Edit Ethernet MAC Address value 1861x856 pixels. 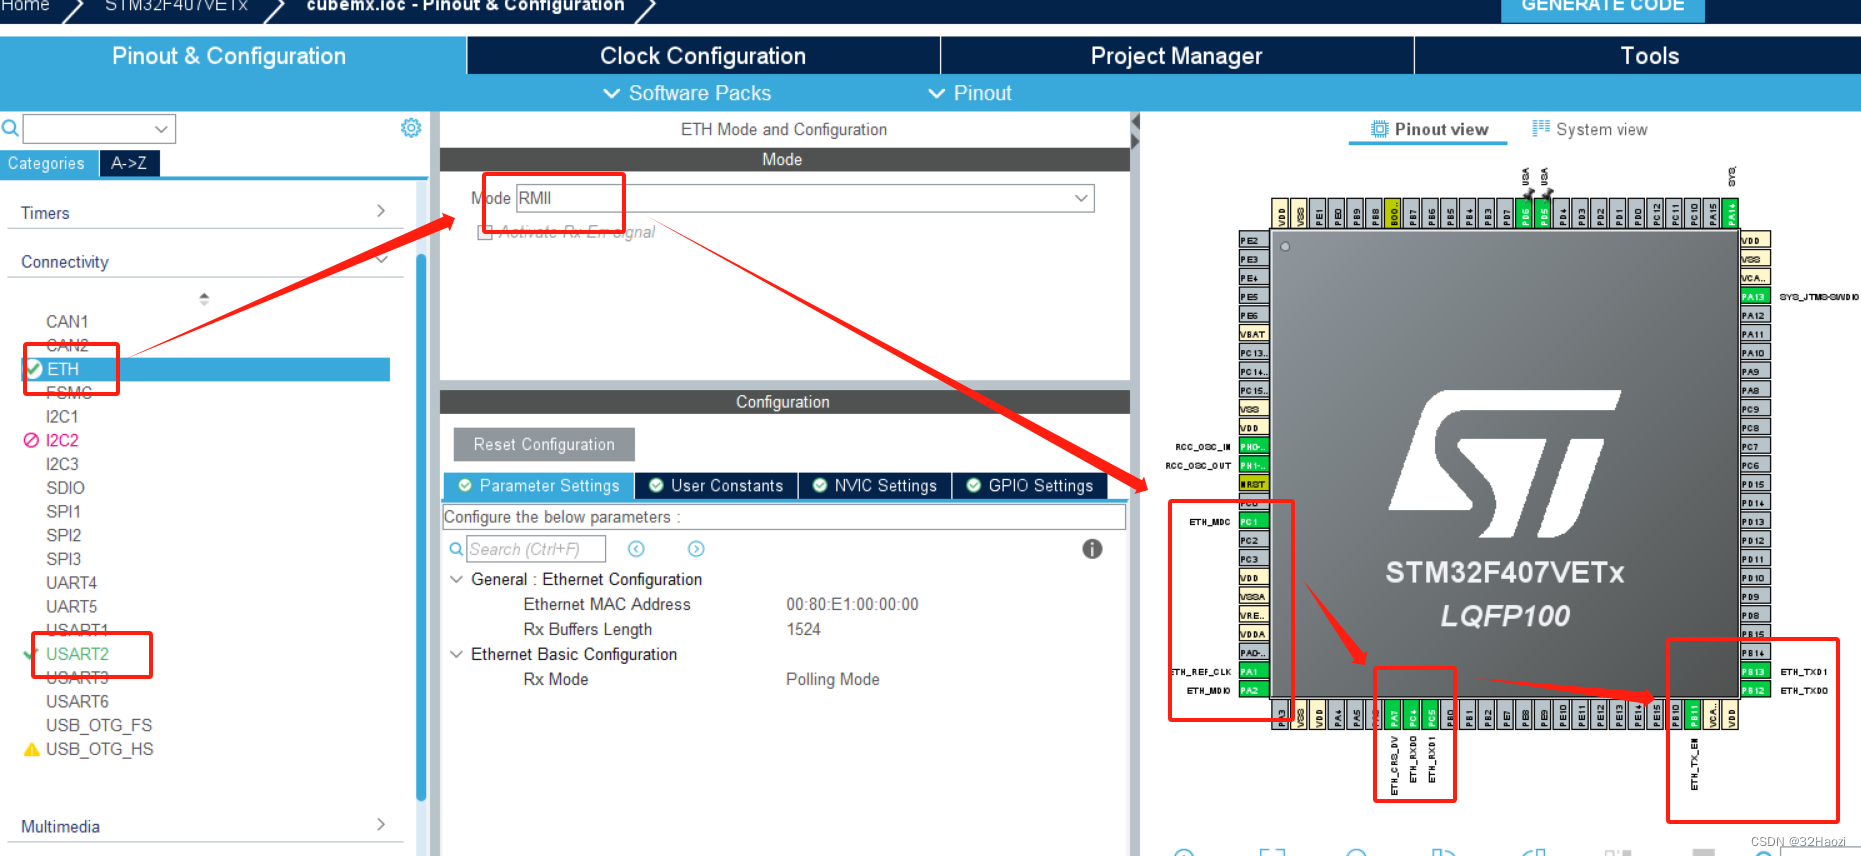tap(852, 604)
